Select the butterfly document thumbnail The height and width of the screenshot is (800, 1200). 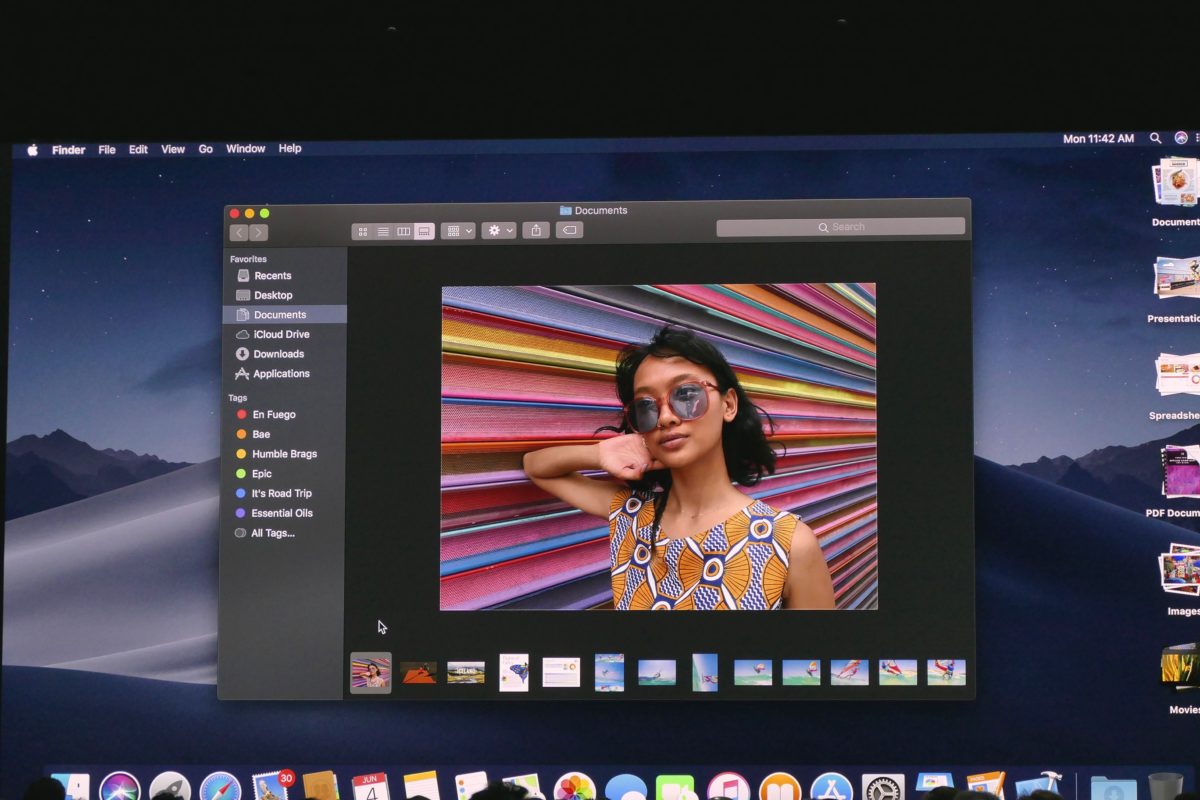(x=514, y=672)
